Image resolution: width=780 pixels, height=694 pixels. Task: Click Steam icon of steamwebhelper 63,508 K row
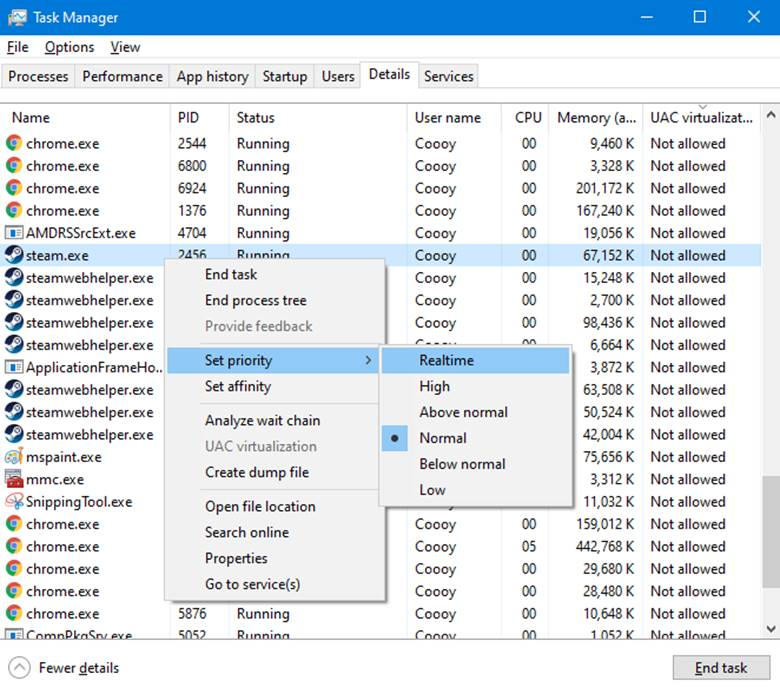14,390
